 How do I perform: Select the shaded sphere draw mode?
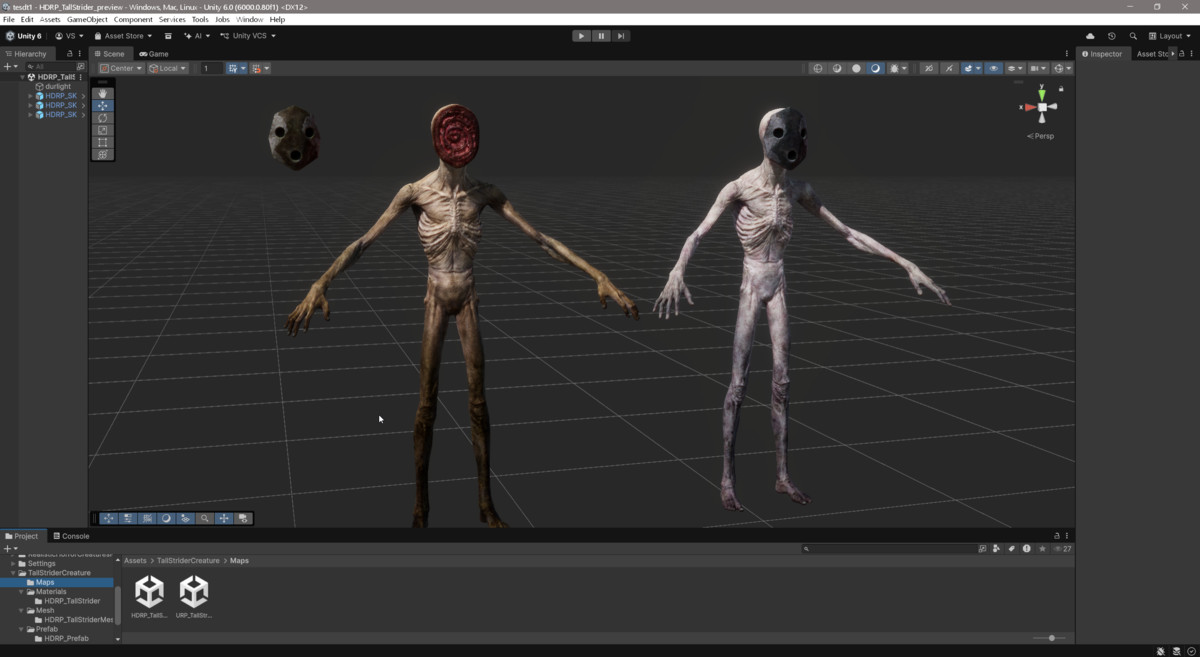pos(837,68)
